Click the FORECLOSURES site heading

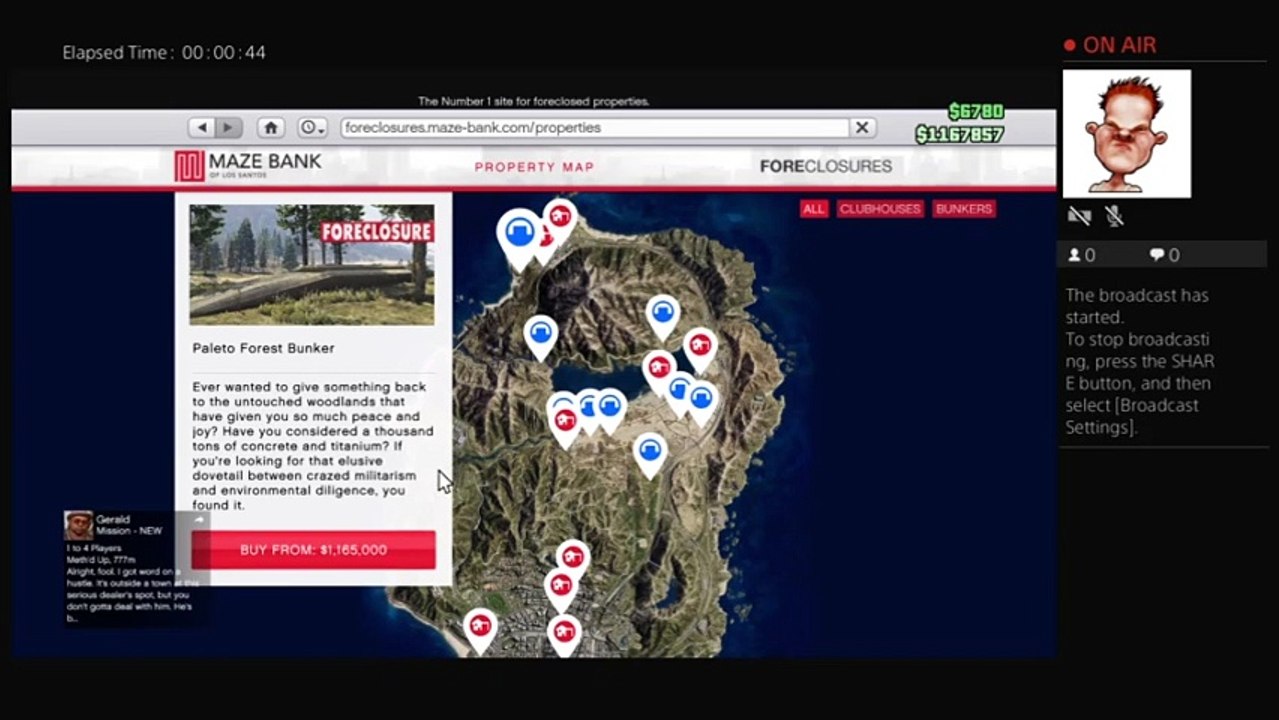coord(826,167)
